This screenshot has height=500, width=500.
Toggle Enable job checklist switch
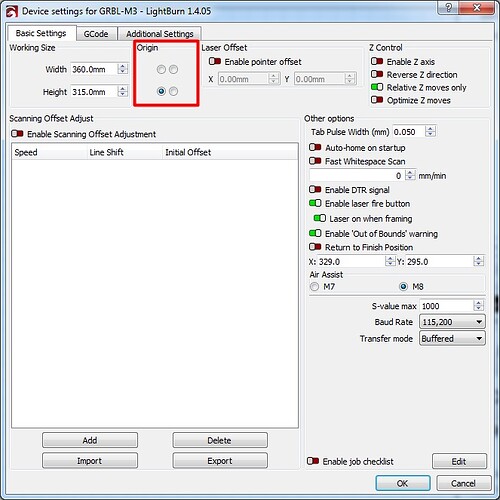click(313, 461)
